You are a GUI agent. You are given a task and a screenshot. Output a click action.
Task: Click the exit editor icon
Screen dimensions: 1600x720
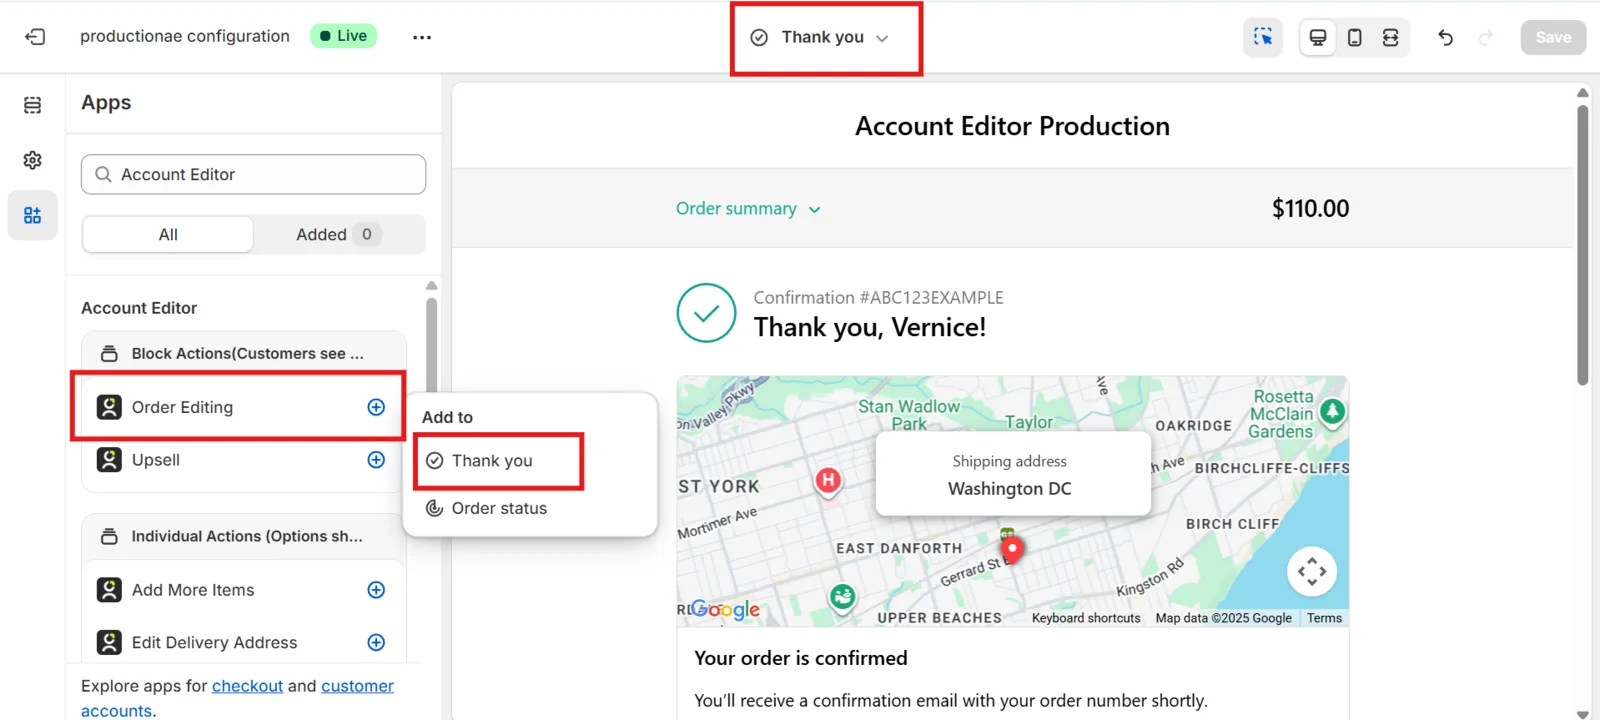(x=35, y=37)
